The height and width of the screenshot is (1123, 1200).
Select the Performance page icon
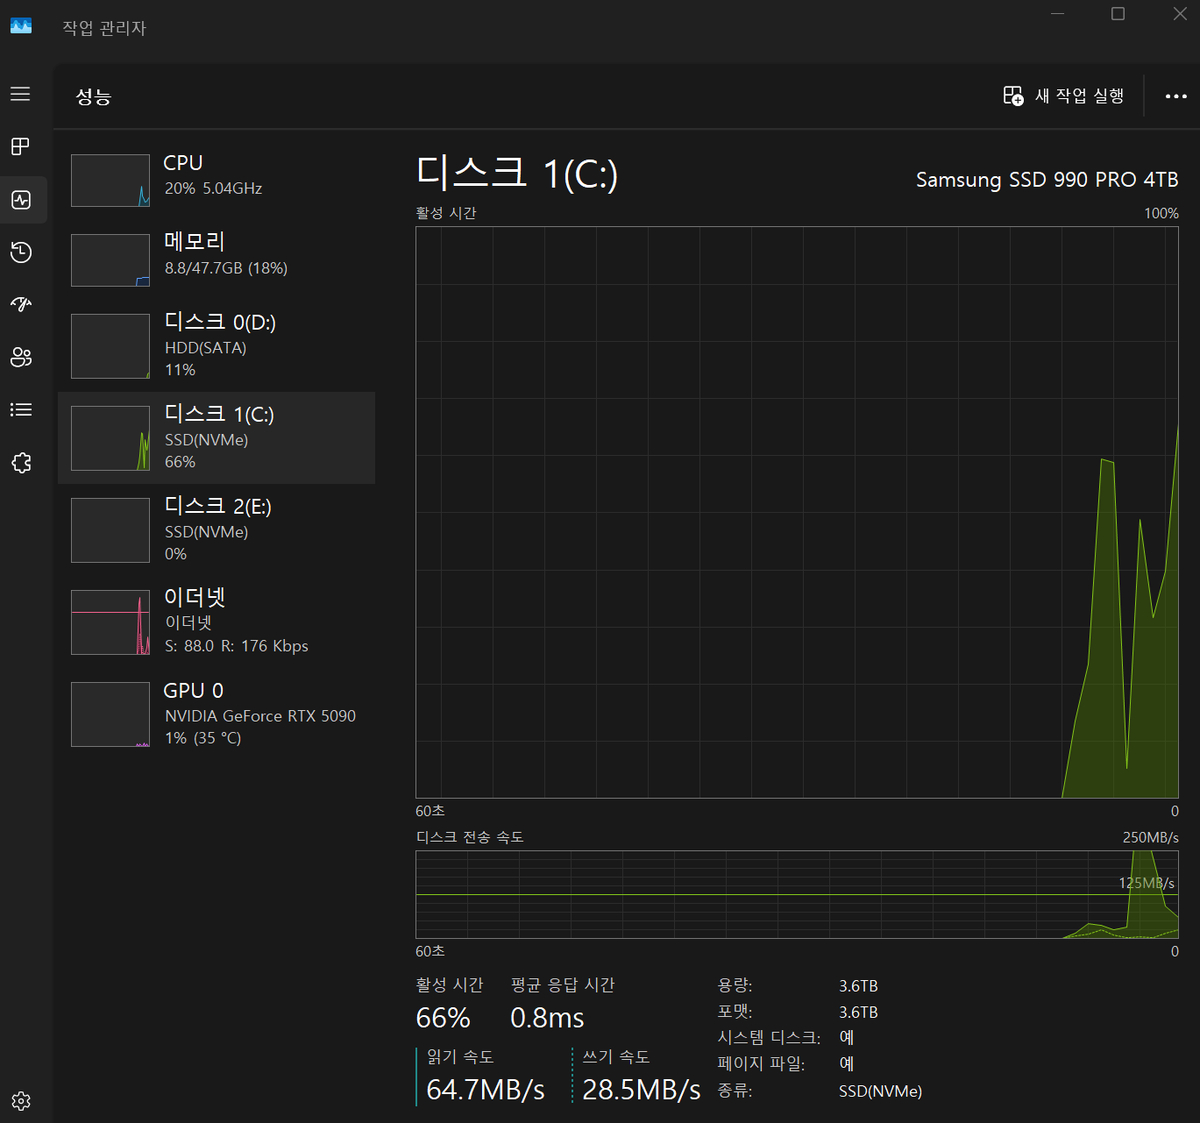[21, 200]
